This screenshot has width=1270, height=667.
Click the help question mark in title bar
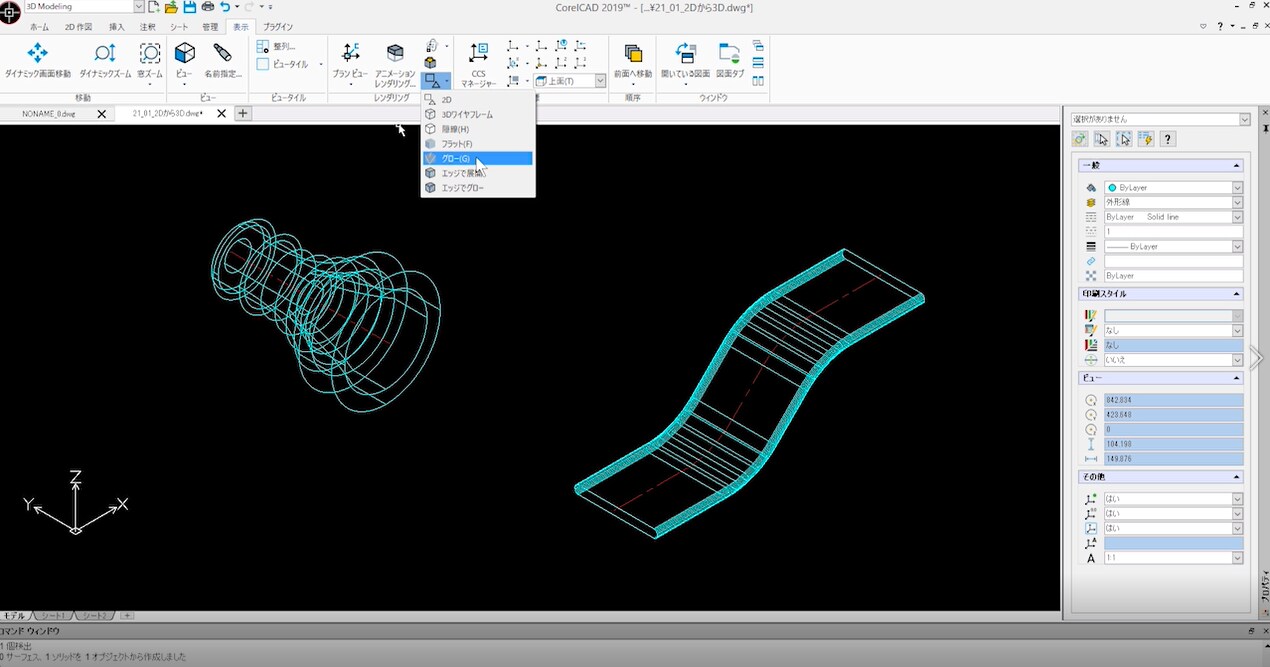click(x=1220, y=27)
